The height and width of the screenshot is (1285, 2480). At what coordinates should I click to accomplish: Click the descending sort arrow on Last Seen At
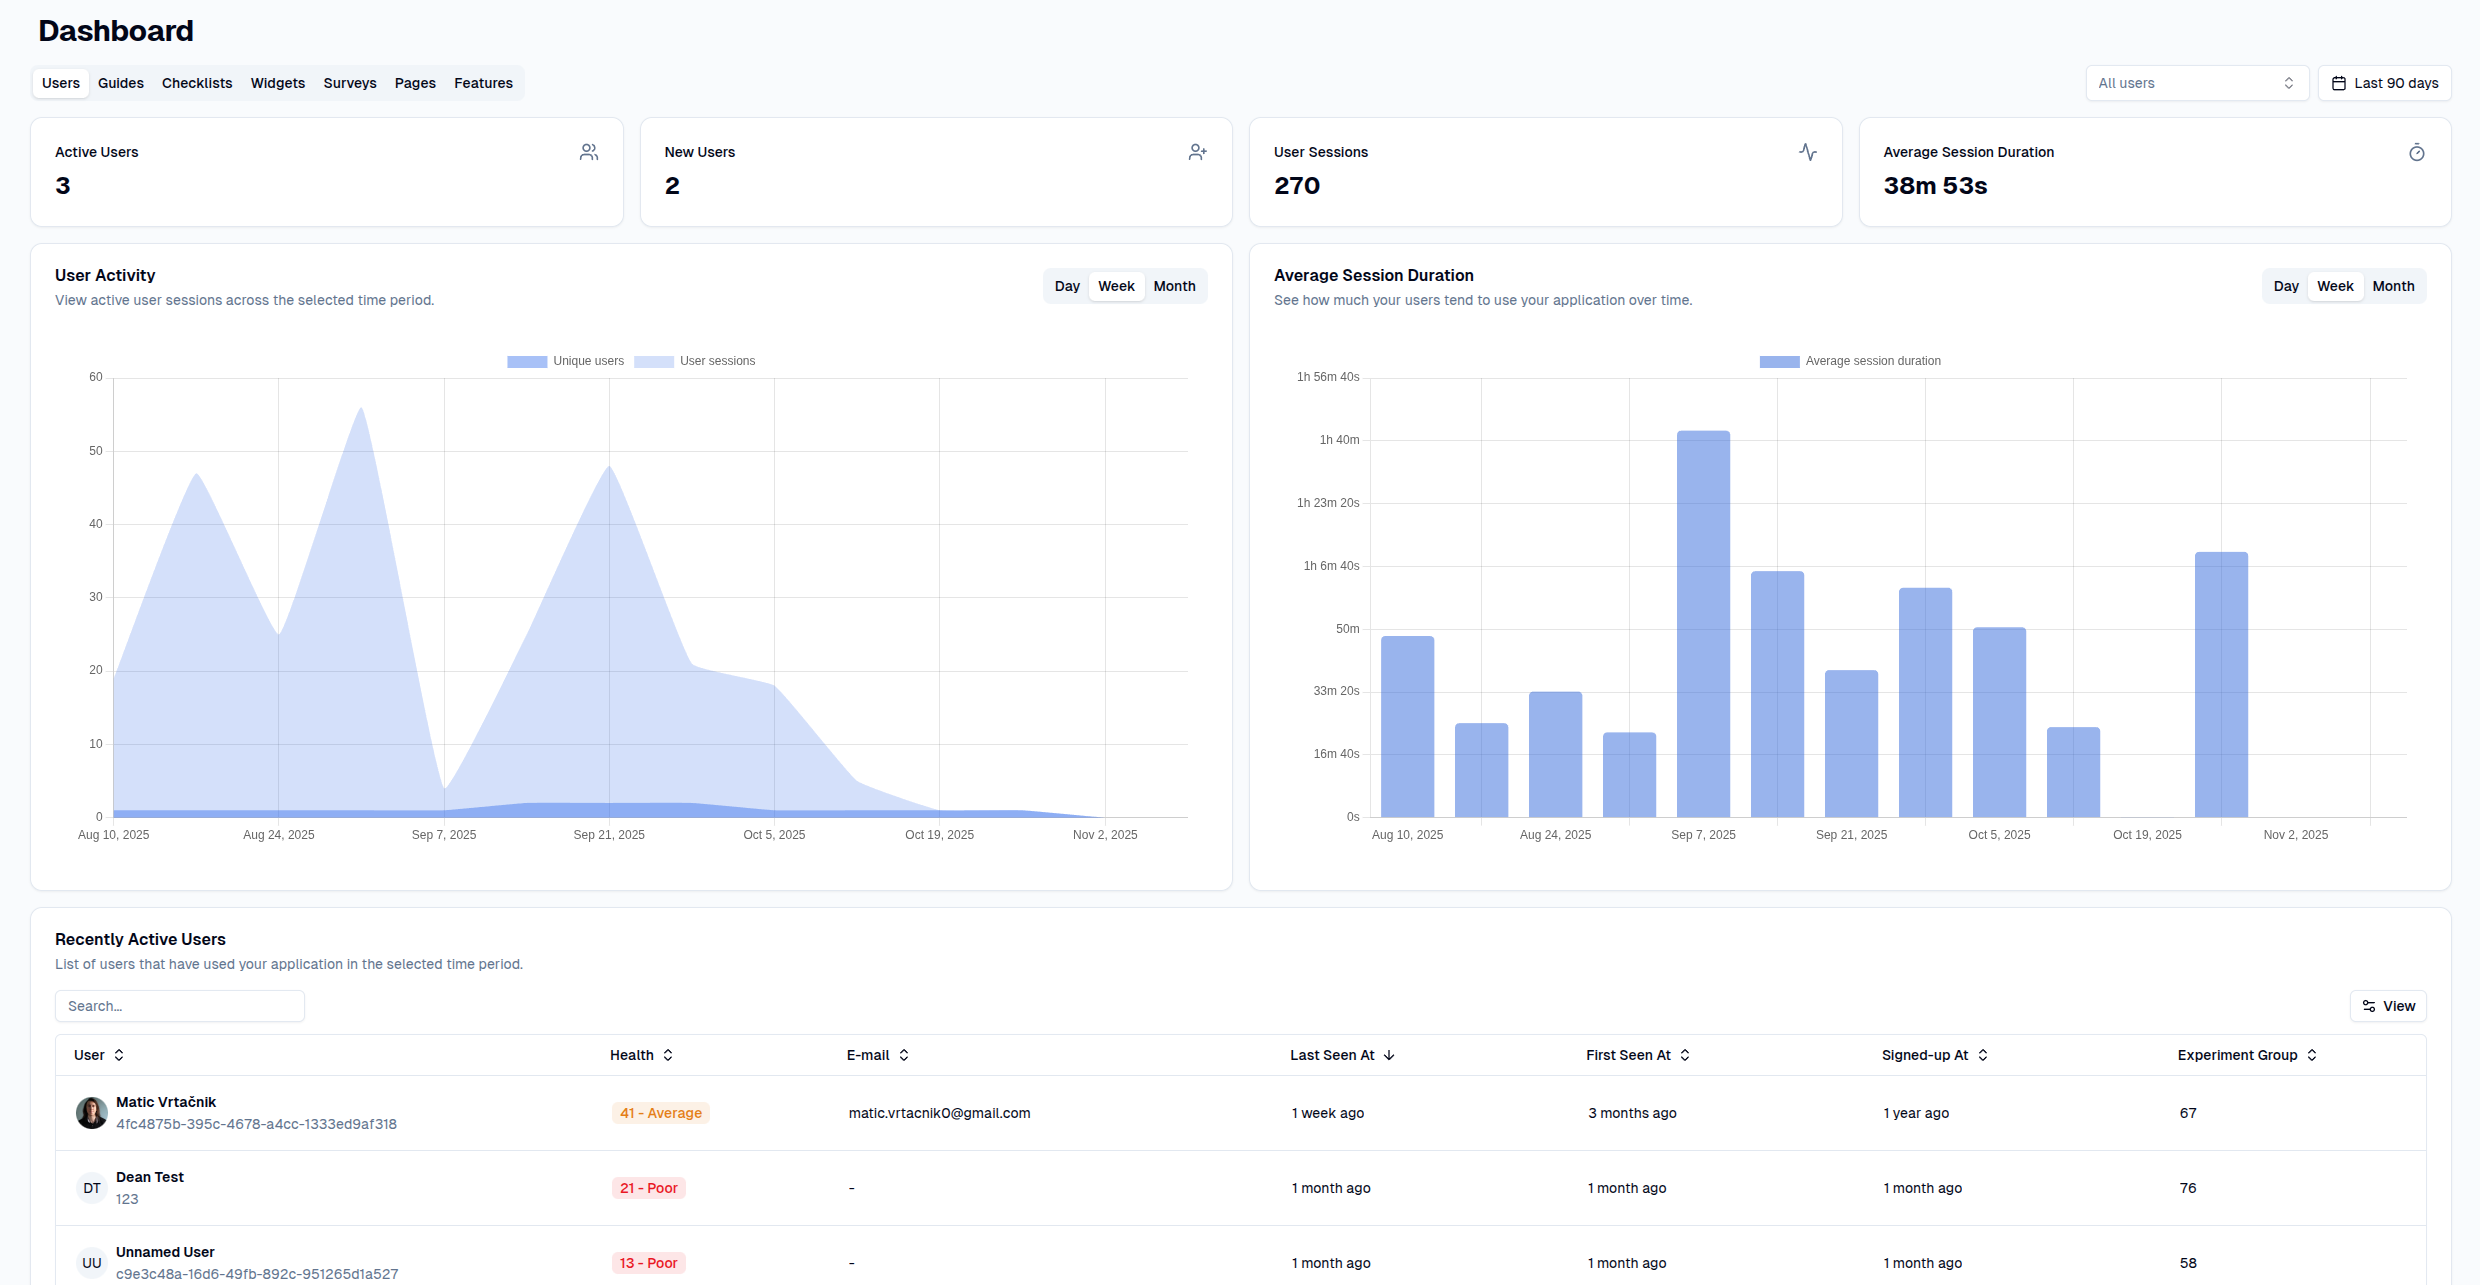tap(1387, 1055)
